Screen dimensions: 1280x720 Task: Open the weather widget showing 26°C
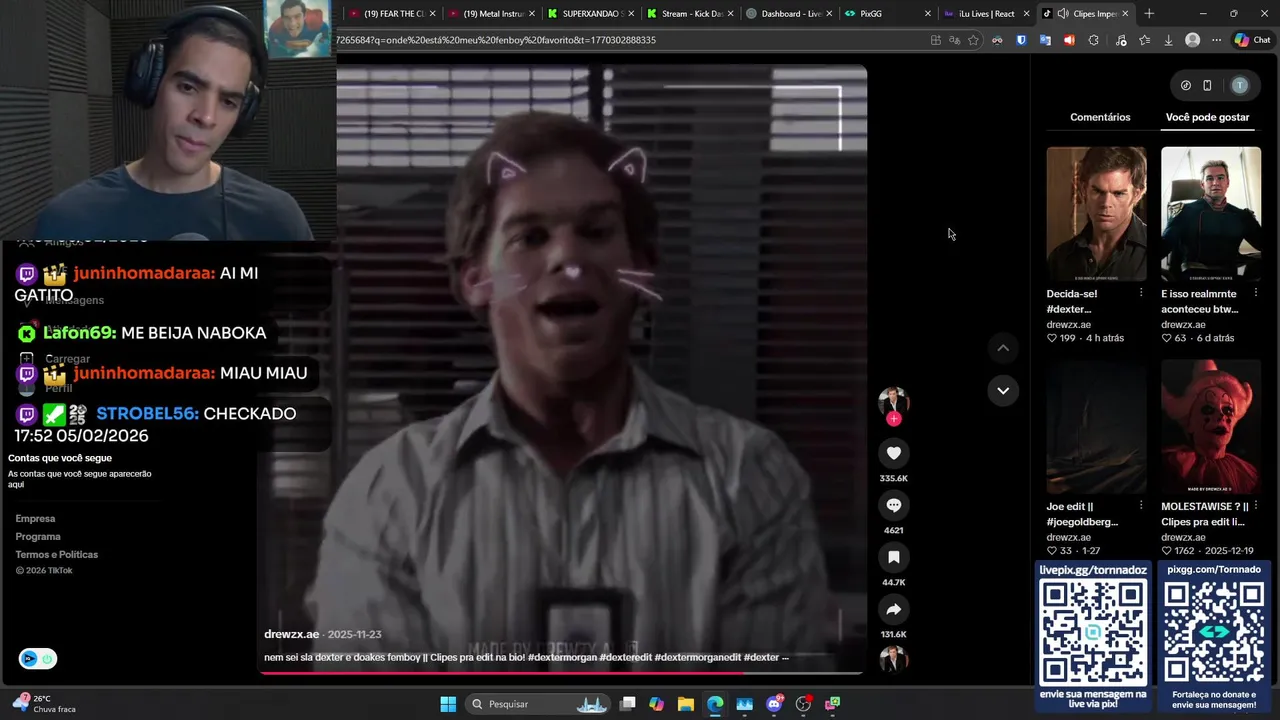coord(43,704)
